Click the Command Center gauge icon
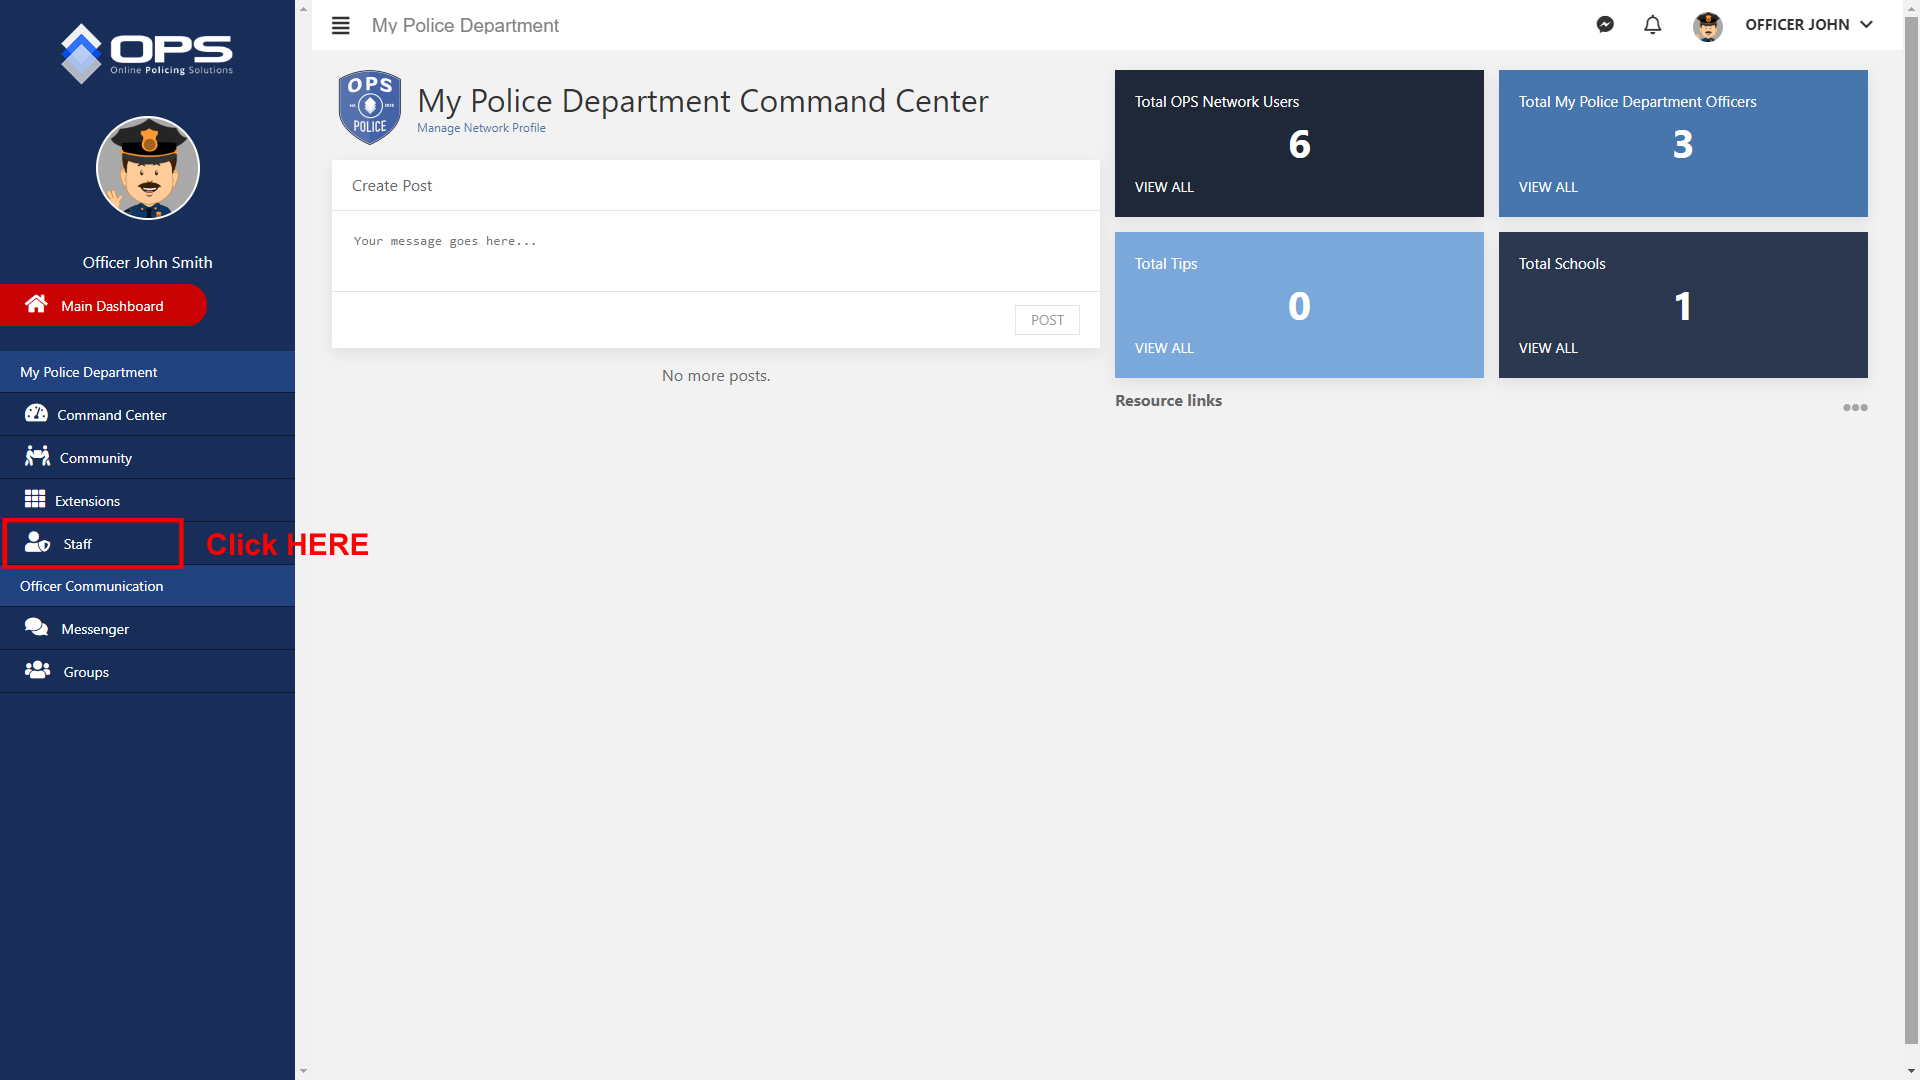Image resolution: width=1920 pixels, height=1080 pixels. [36, 413]
